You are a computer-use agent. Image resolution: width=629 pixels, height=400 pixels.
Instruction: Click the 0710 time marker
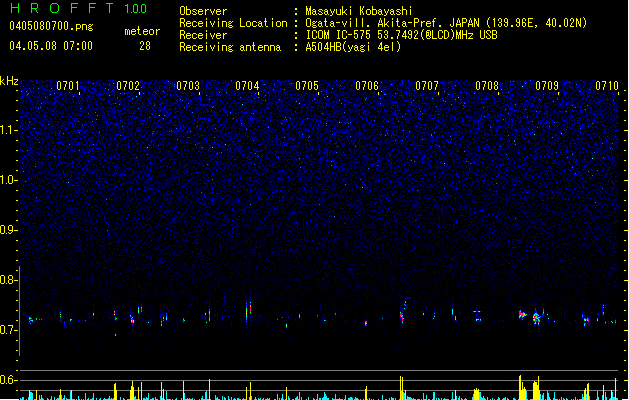tap(607, 85)
